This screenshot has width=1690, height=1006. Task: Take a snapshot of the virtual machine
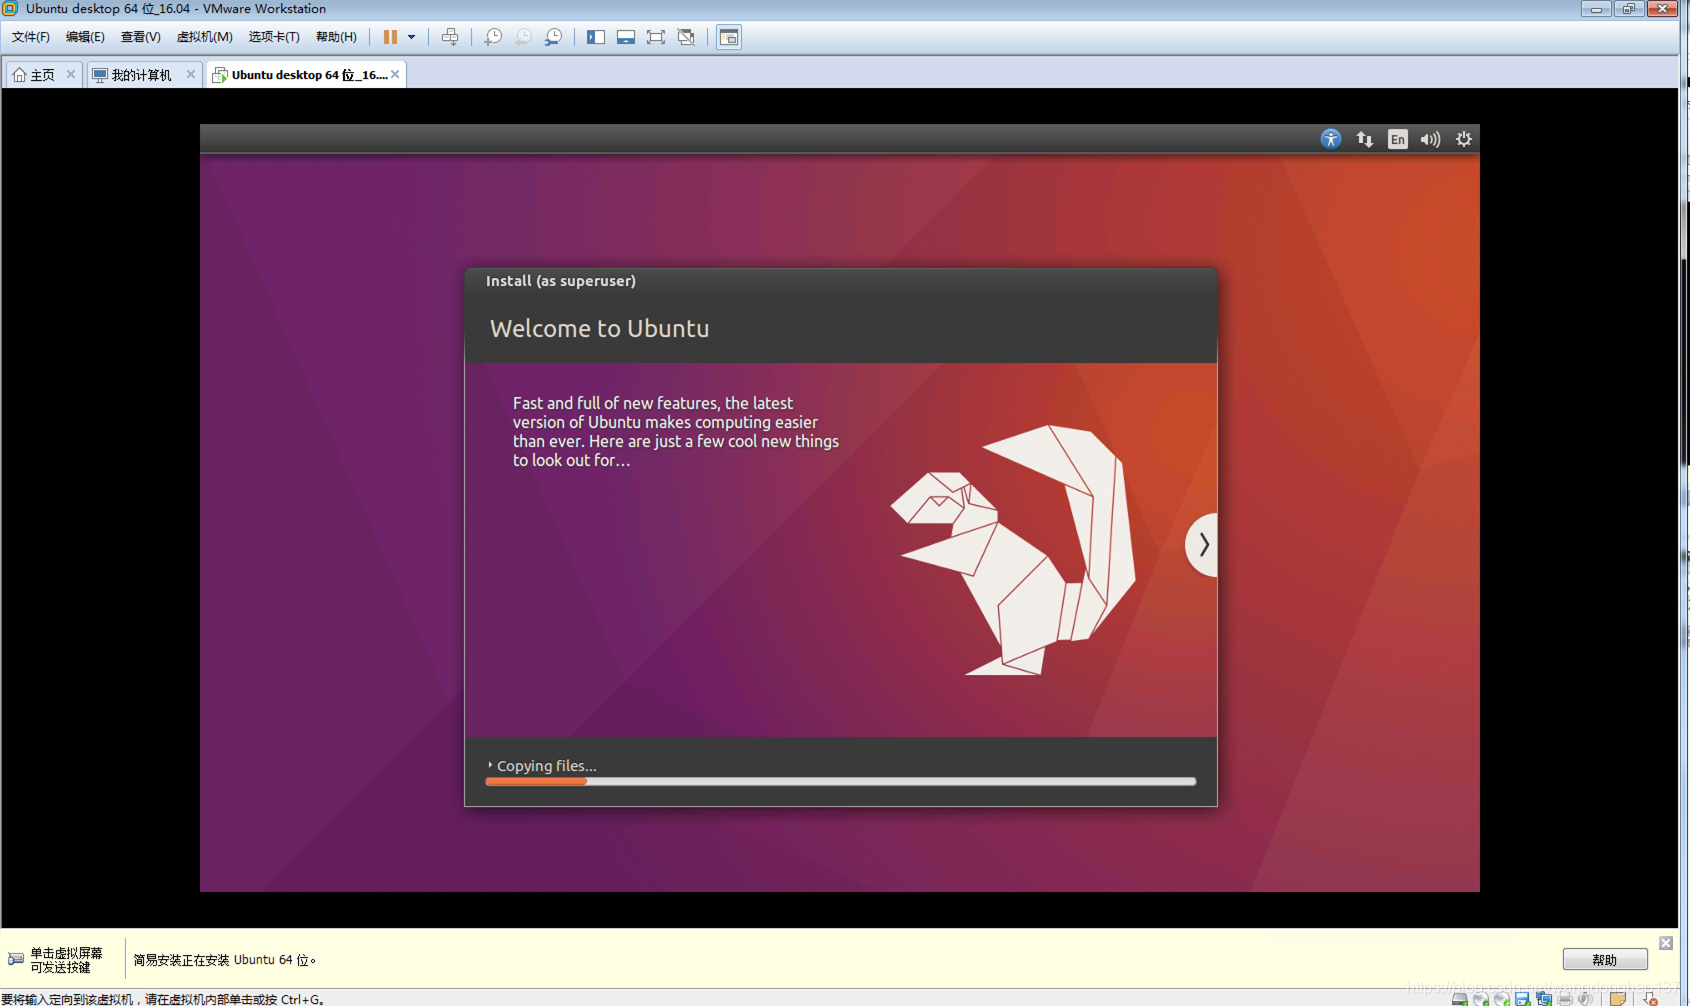coord(493,37)
